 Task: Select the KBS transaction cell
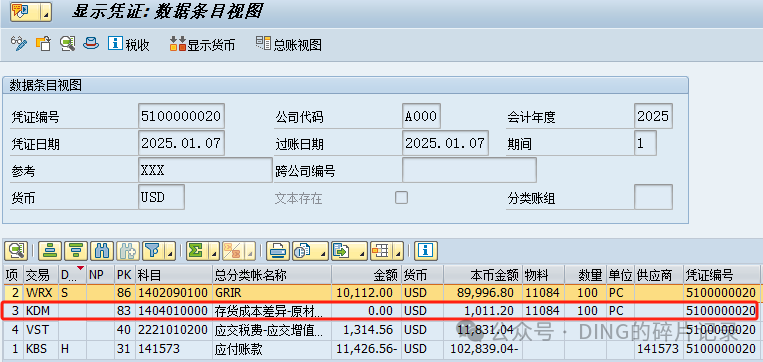coord(40,349)
